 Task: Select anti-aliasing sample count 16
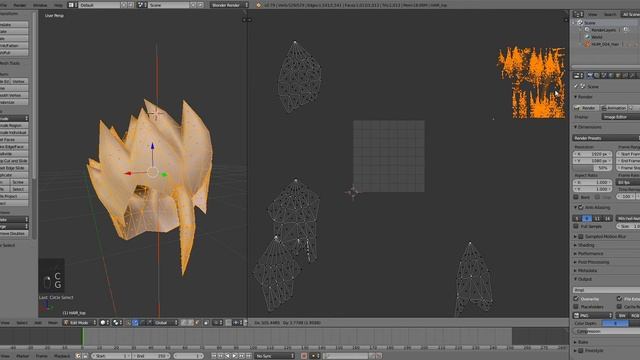point(607,218)
